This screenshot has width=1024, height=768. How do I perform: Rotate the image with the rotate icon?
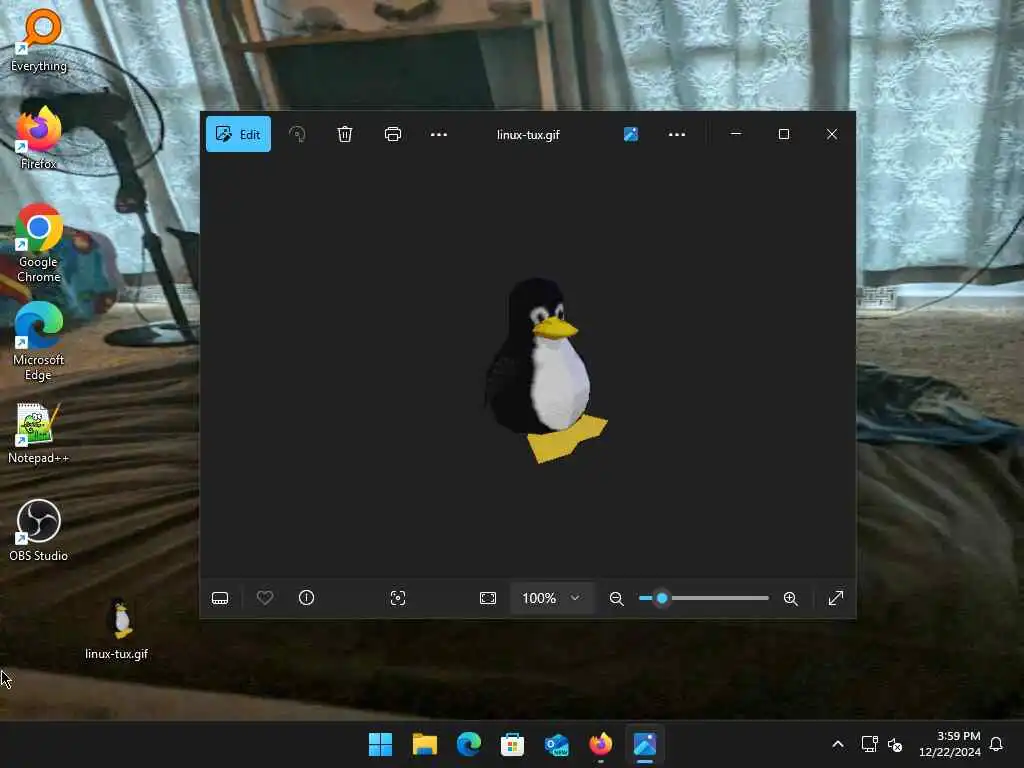pos(297,134)
